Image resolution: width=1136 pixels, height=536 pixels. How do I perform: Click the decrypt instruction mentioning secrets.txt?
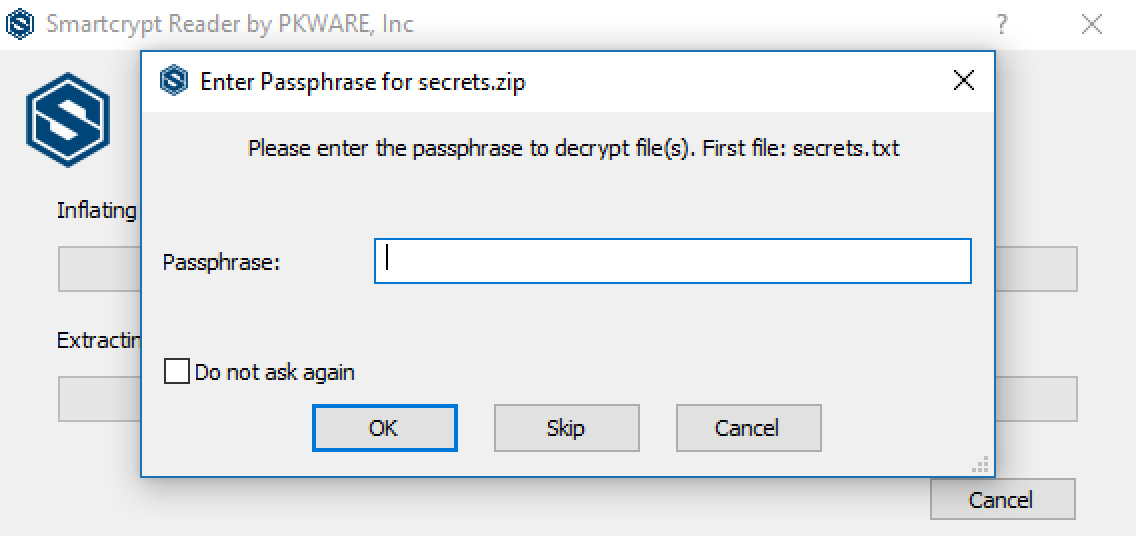[573, 148]
